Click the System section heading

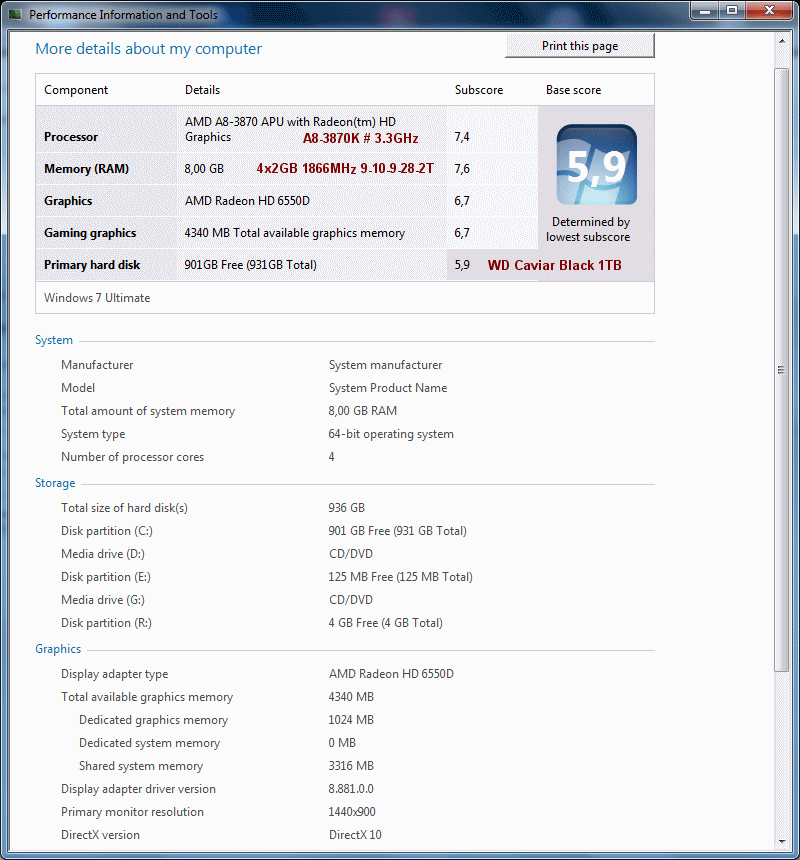(54, 340)
